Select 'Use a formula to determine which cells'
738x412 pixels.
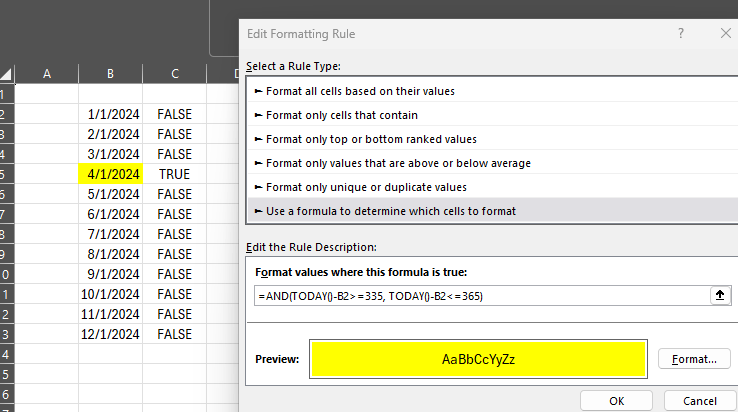click(492, 211)
